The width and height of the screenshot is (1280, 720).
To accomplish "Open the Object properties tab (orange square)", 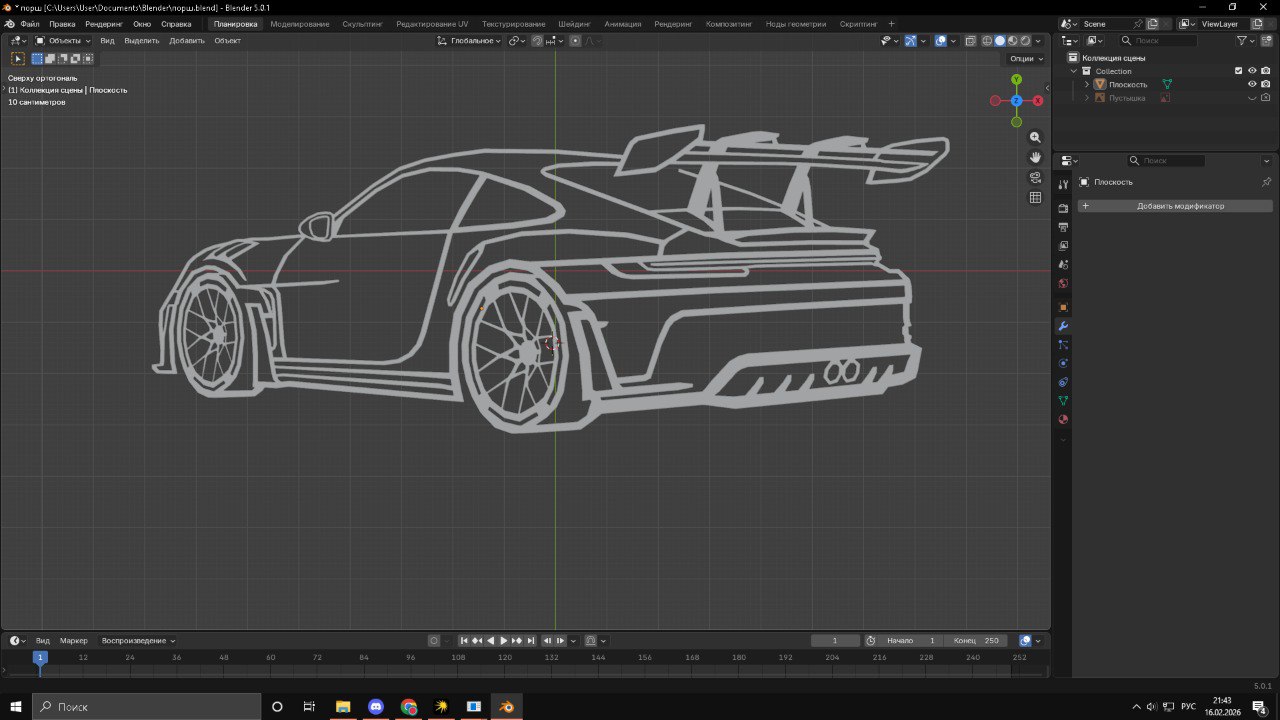I will pyautogui.click(x=1063, y=307).
